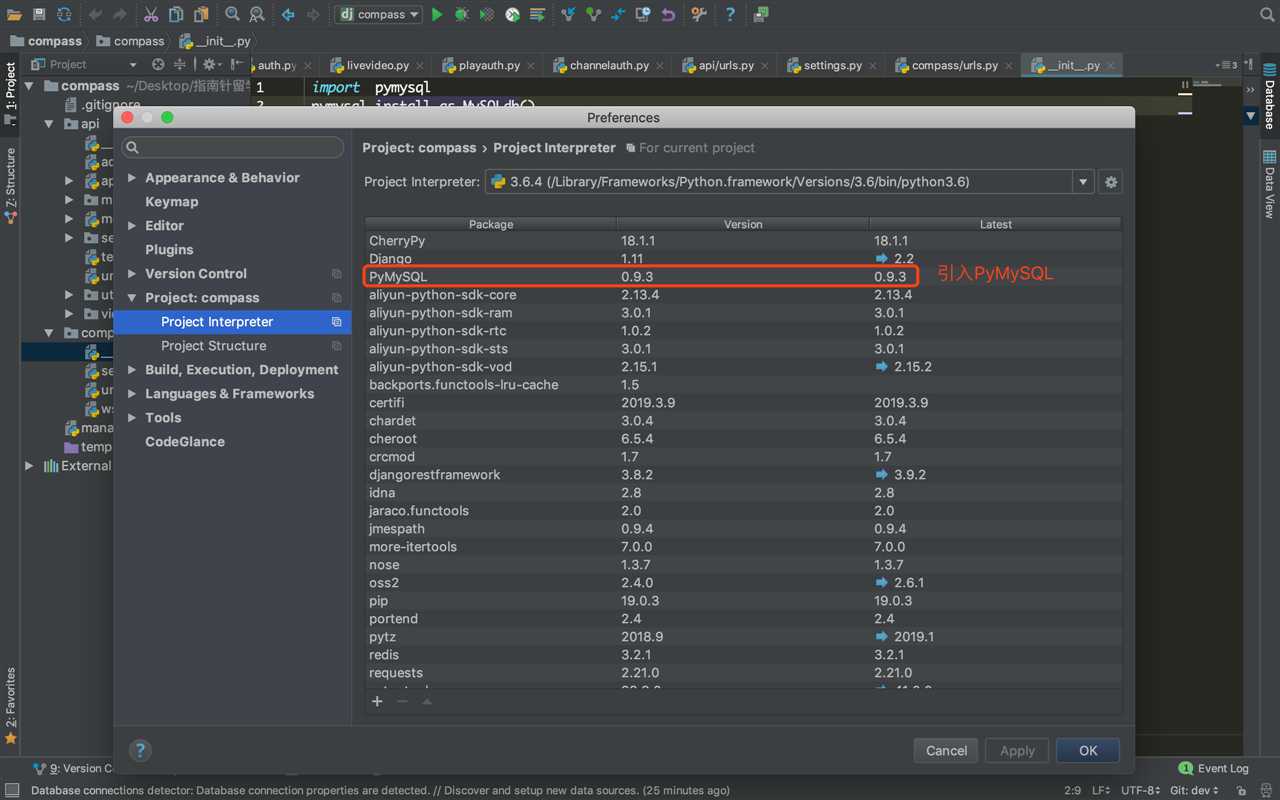Click the Git: dev branch widget
Viewport: 1280px width, 800px height.
pyautogui.click(x=1196, y=790)
